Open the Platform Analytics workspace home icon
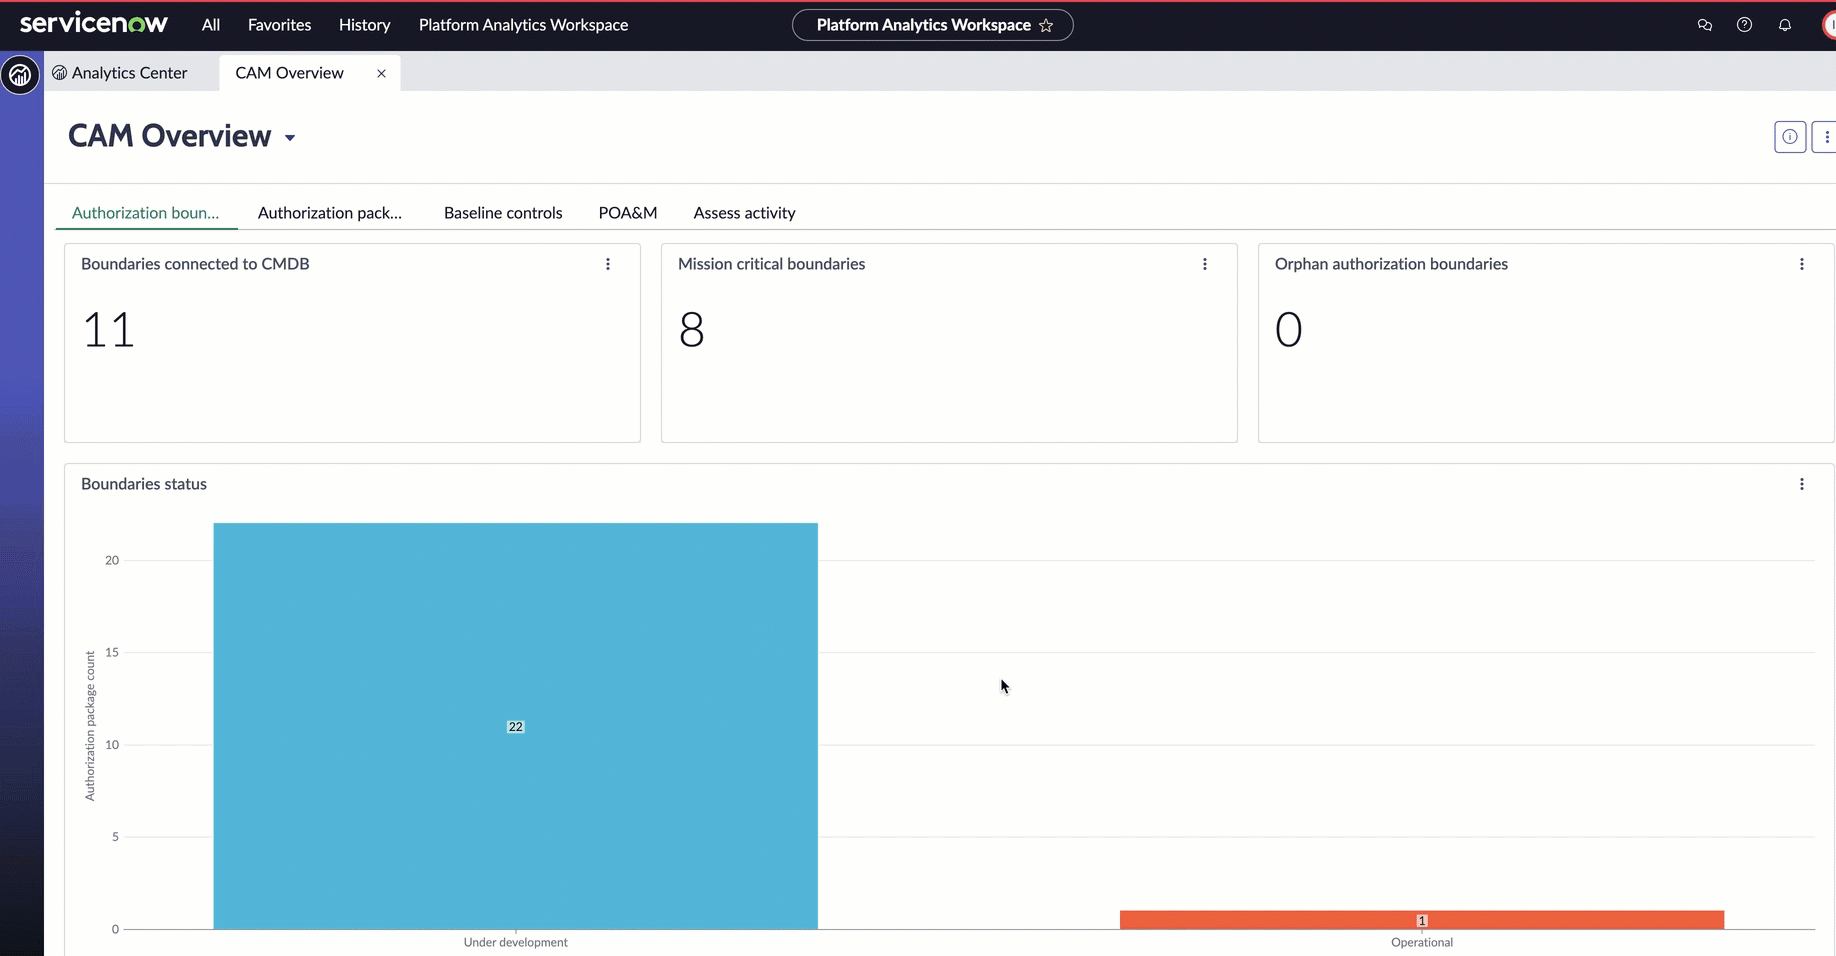This screenshot has width=1836, height=956. point(20,75)
